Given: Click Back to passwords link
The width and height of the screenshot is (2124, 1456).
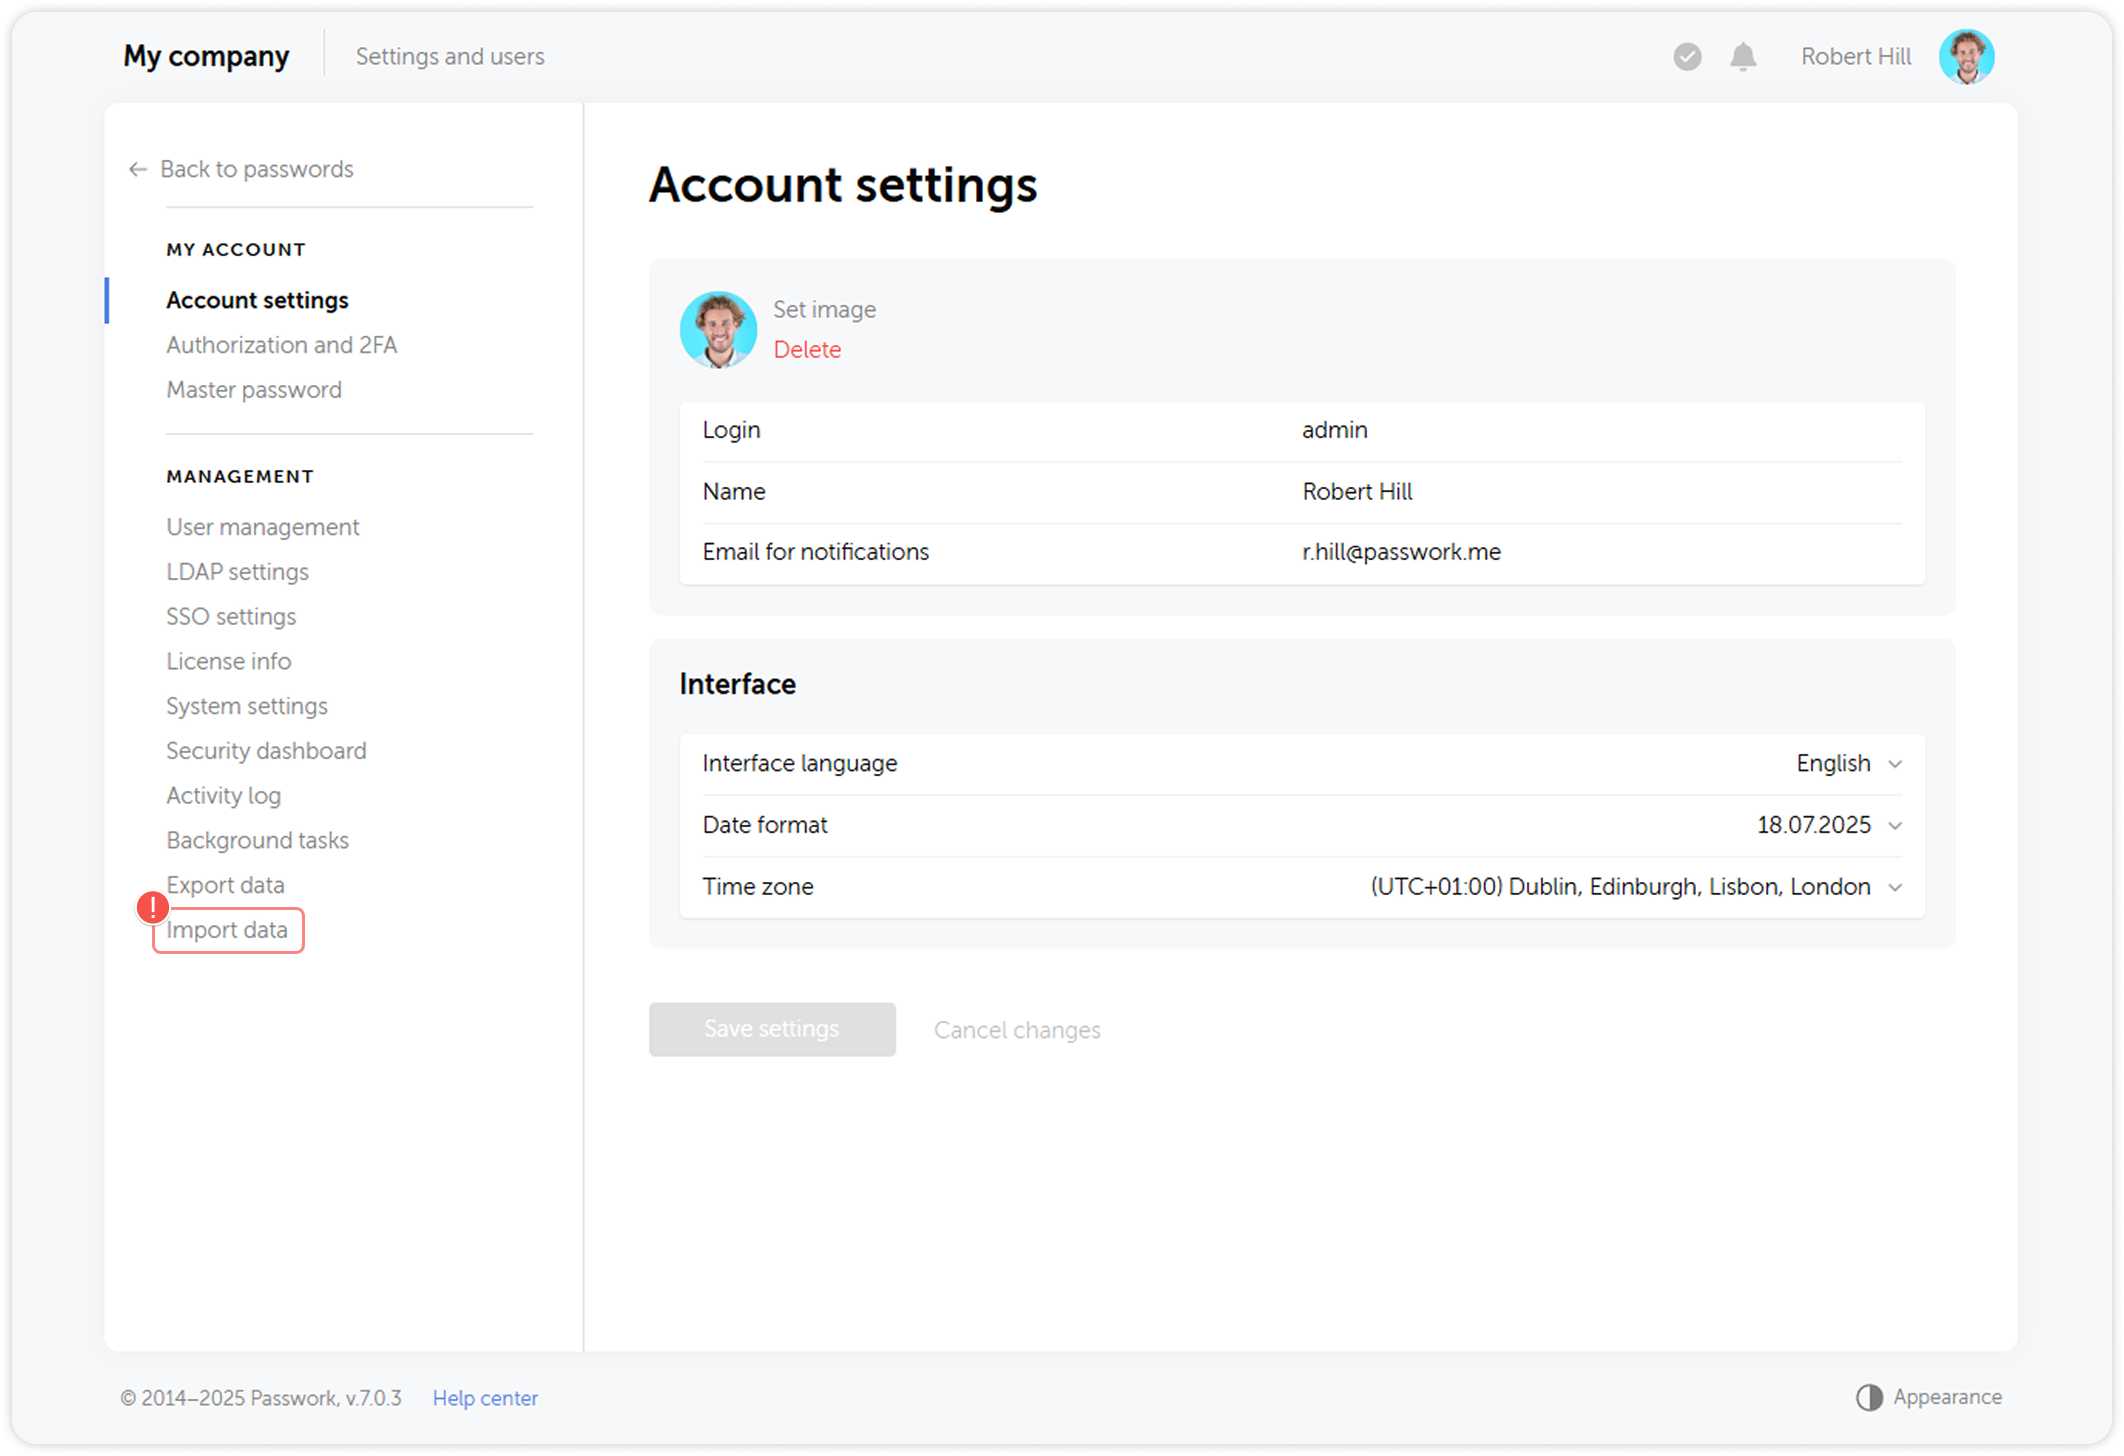Looking at the screenshot, I should click(256, 170).
